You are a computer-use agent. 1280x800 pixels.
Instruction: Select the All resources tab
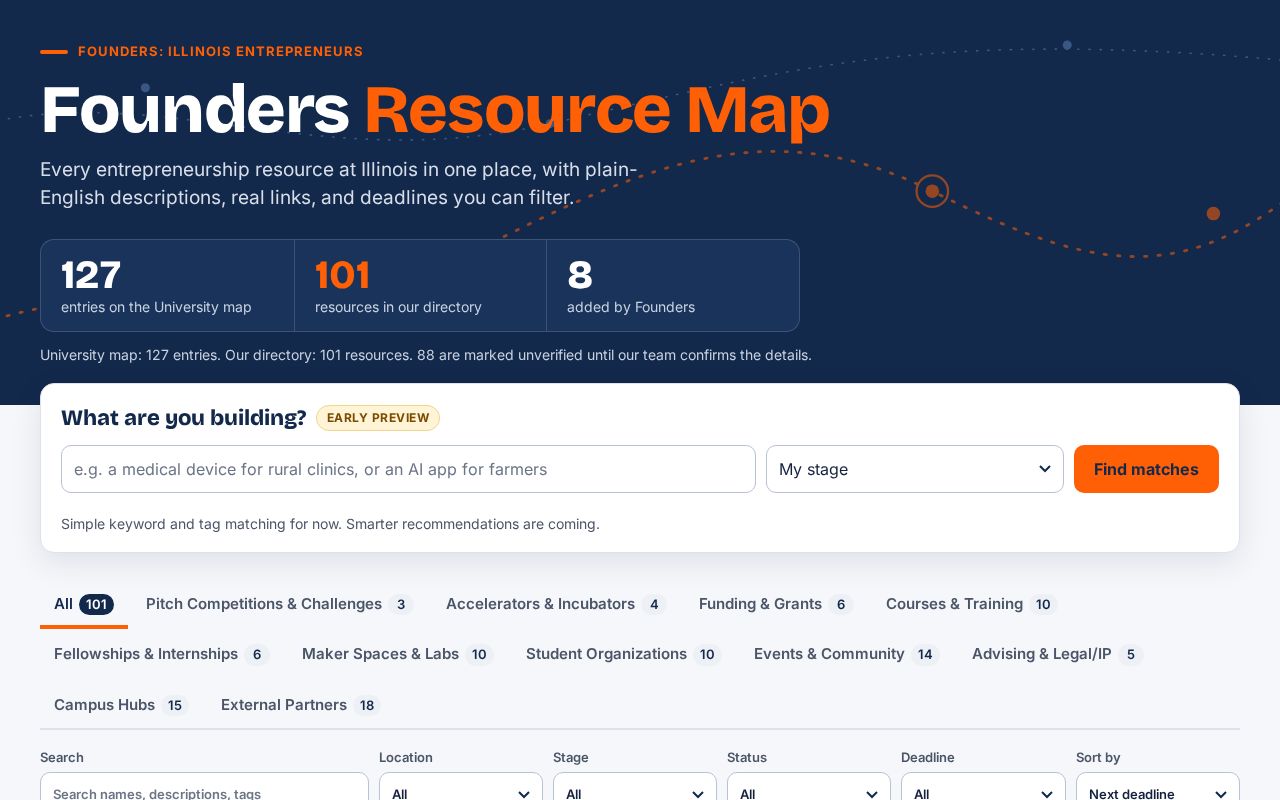click(x=84, y=604)
